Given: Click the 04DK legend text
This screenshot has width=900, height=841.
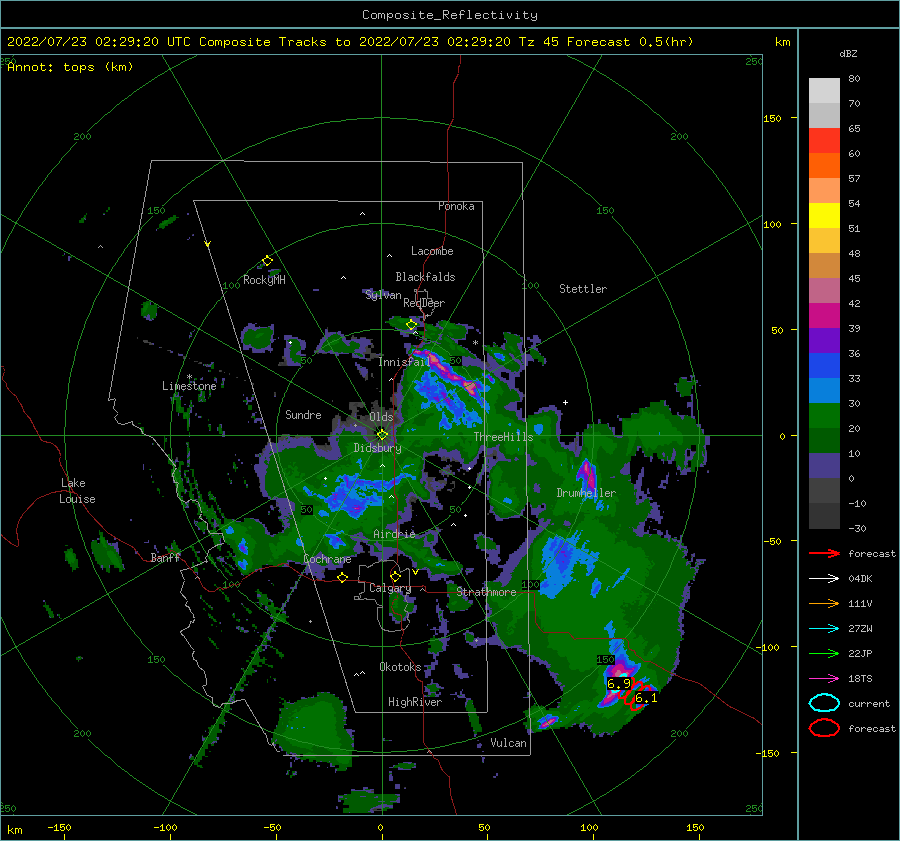Looking at the screenshot, I should pos(860,578).
